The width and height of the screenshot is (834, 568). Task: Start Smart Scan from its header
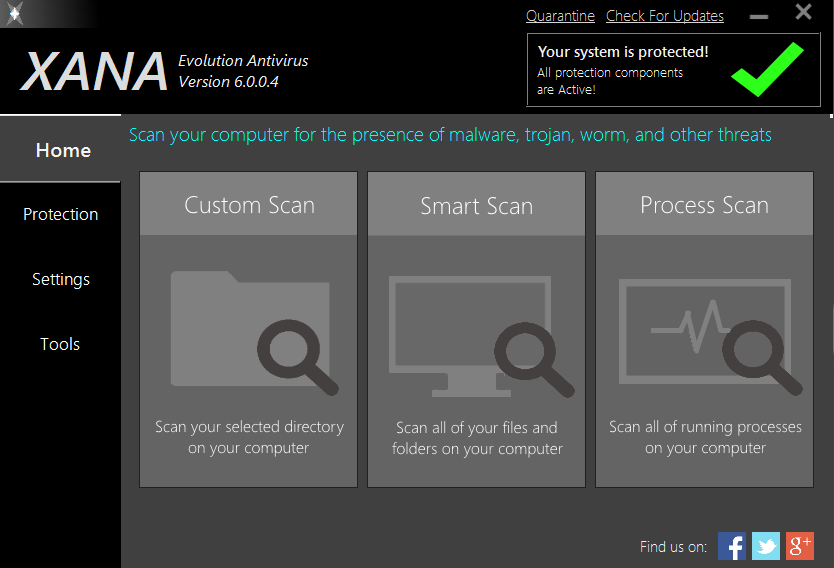point(476,206)
